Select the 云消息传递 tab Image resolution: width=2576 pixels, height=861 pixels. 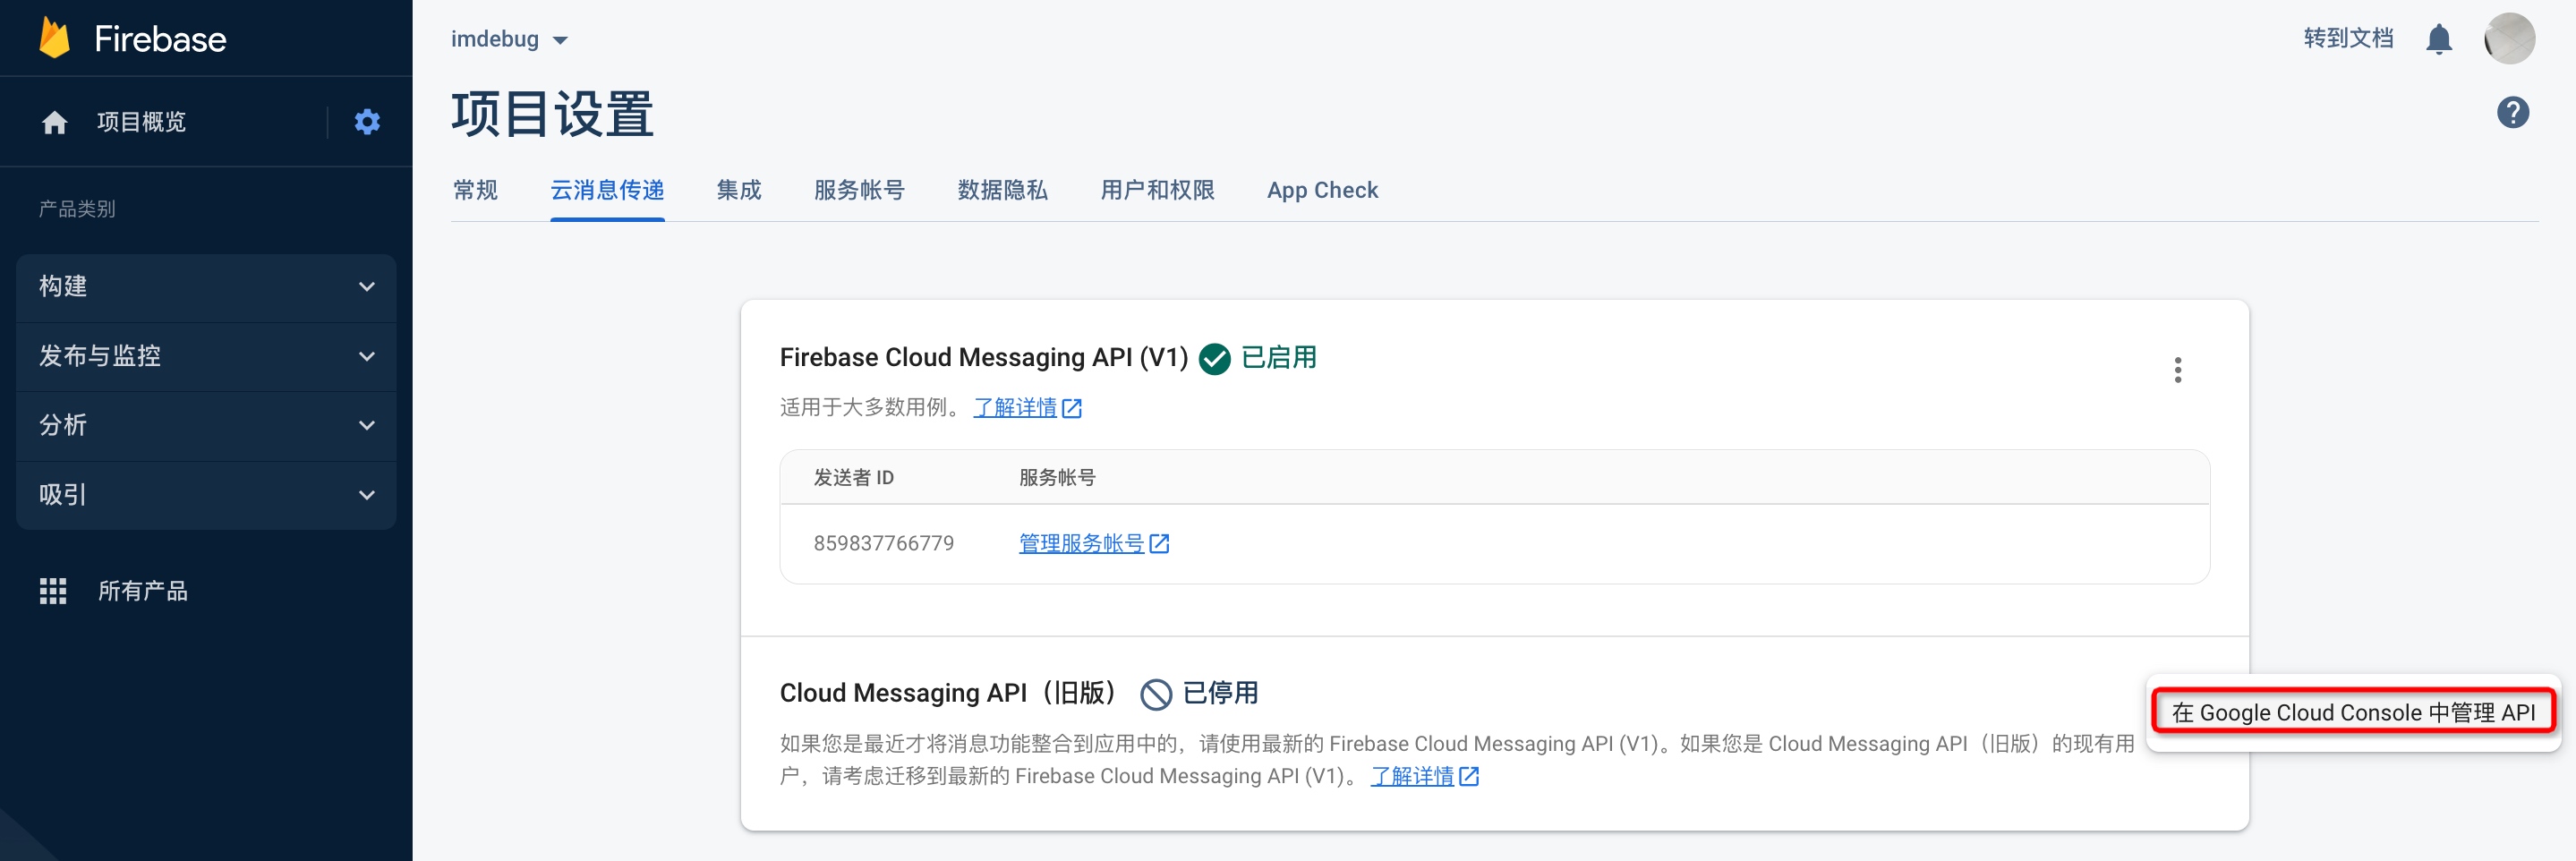coord(607,190)
